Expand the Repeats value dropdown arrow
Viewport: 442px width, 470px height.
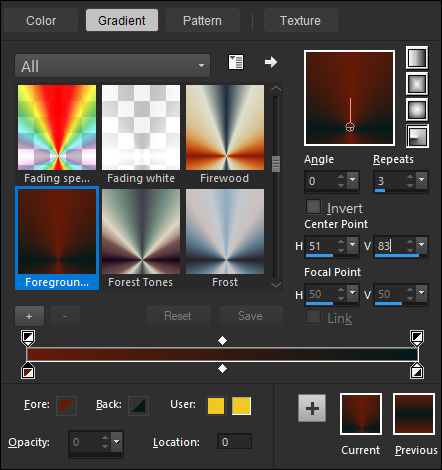coord(422,180)
